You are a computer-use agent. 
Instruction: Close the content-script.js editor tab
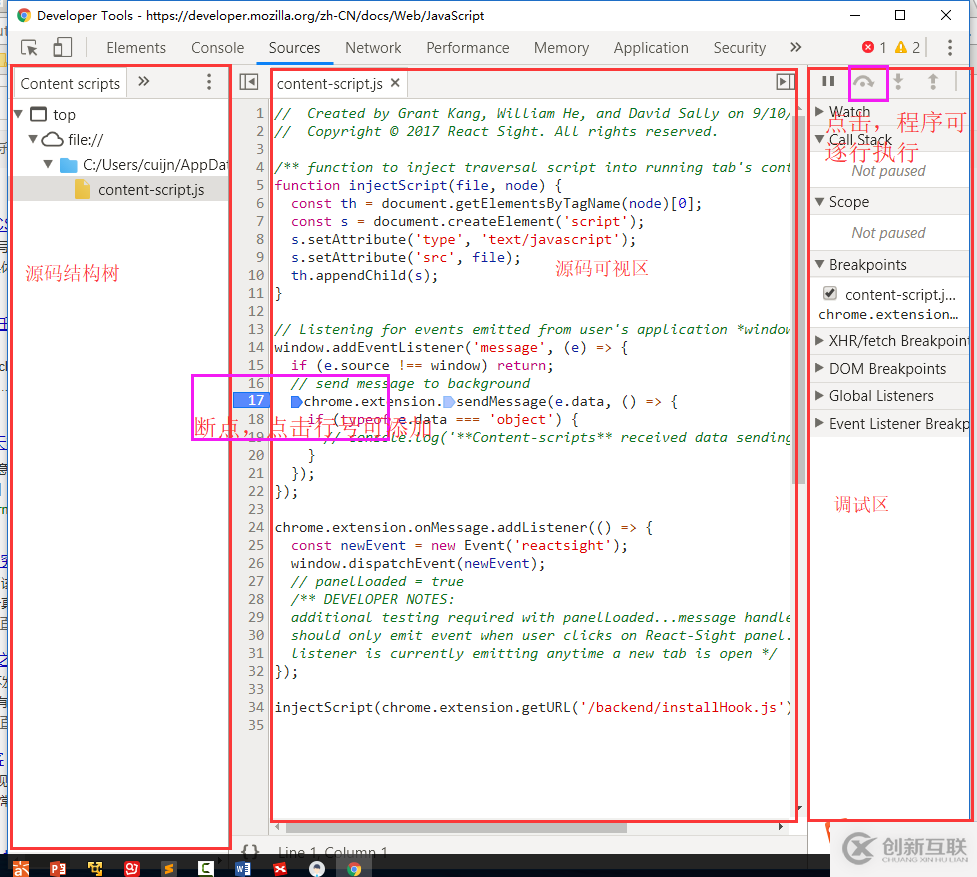395,83
